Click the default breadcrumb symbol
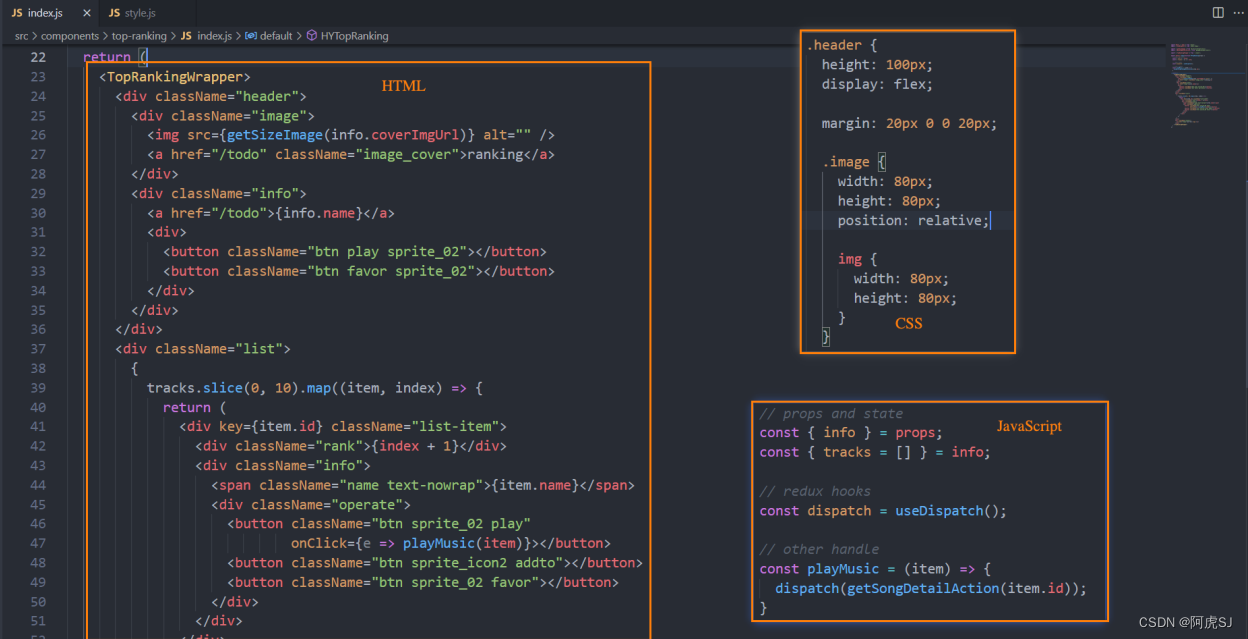This screenshot has width=1248, height=639. [x=276, y=36]
